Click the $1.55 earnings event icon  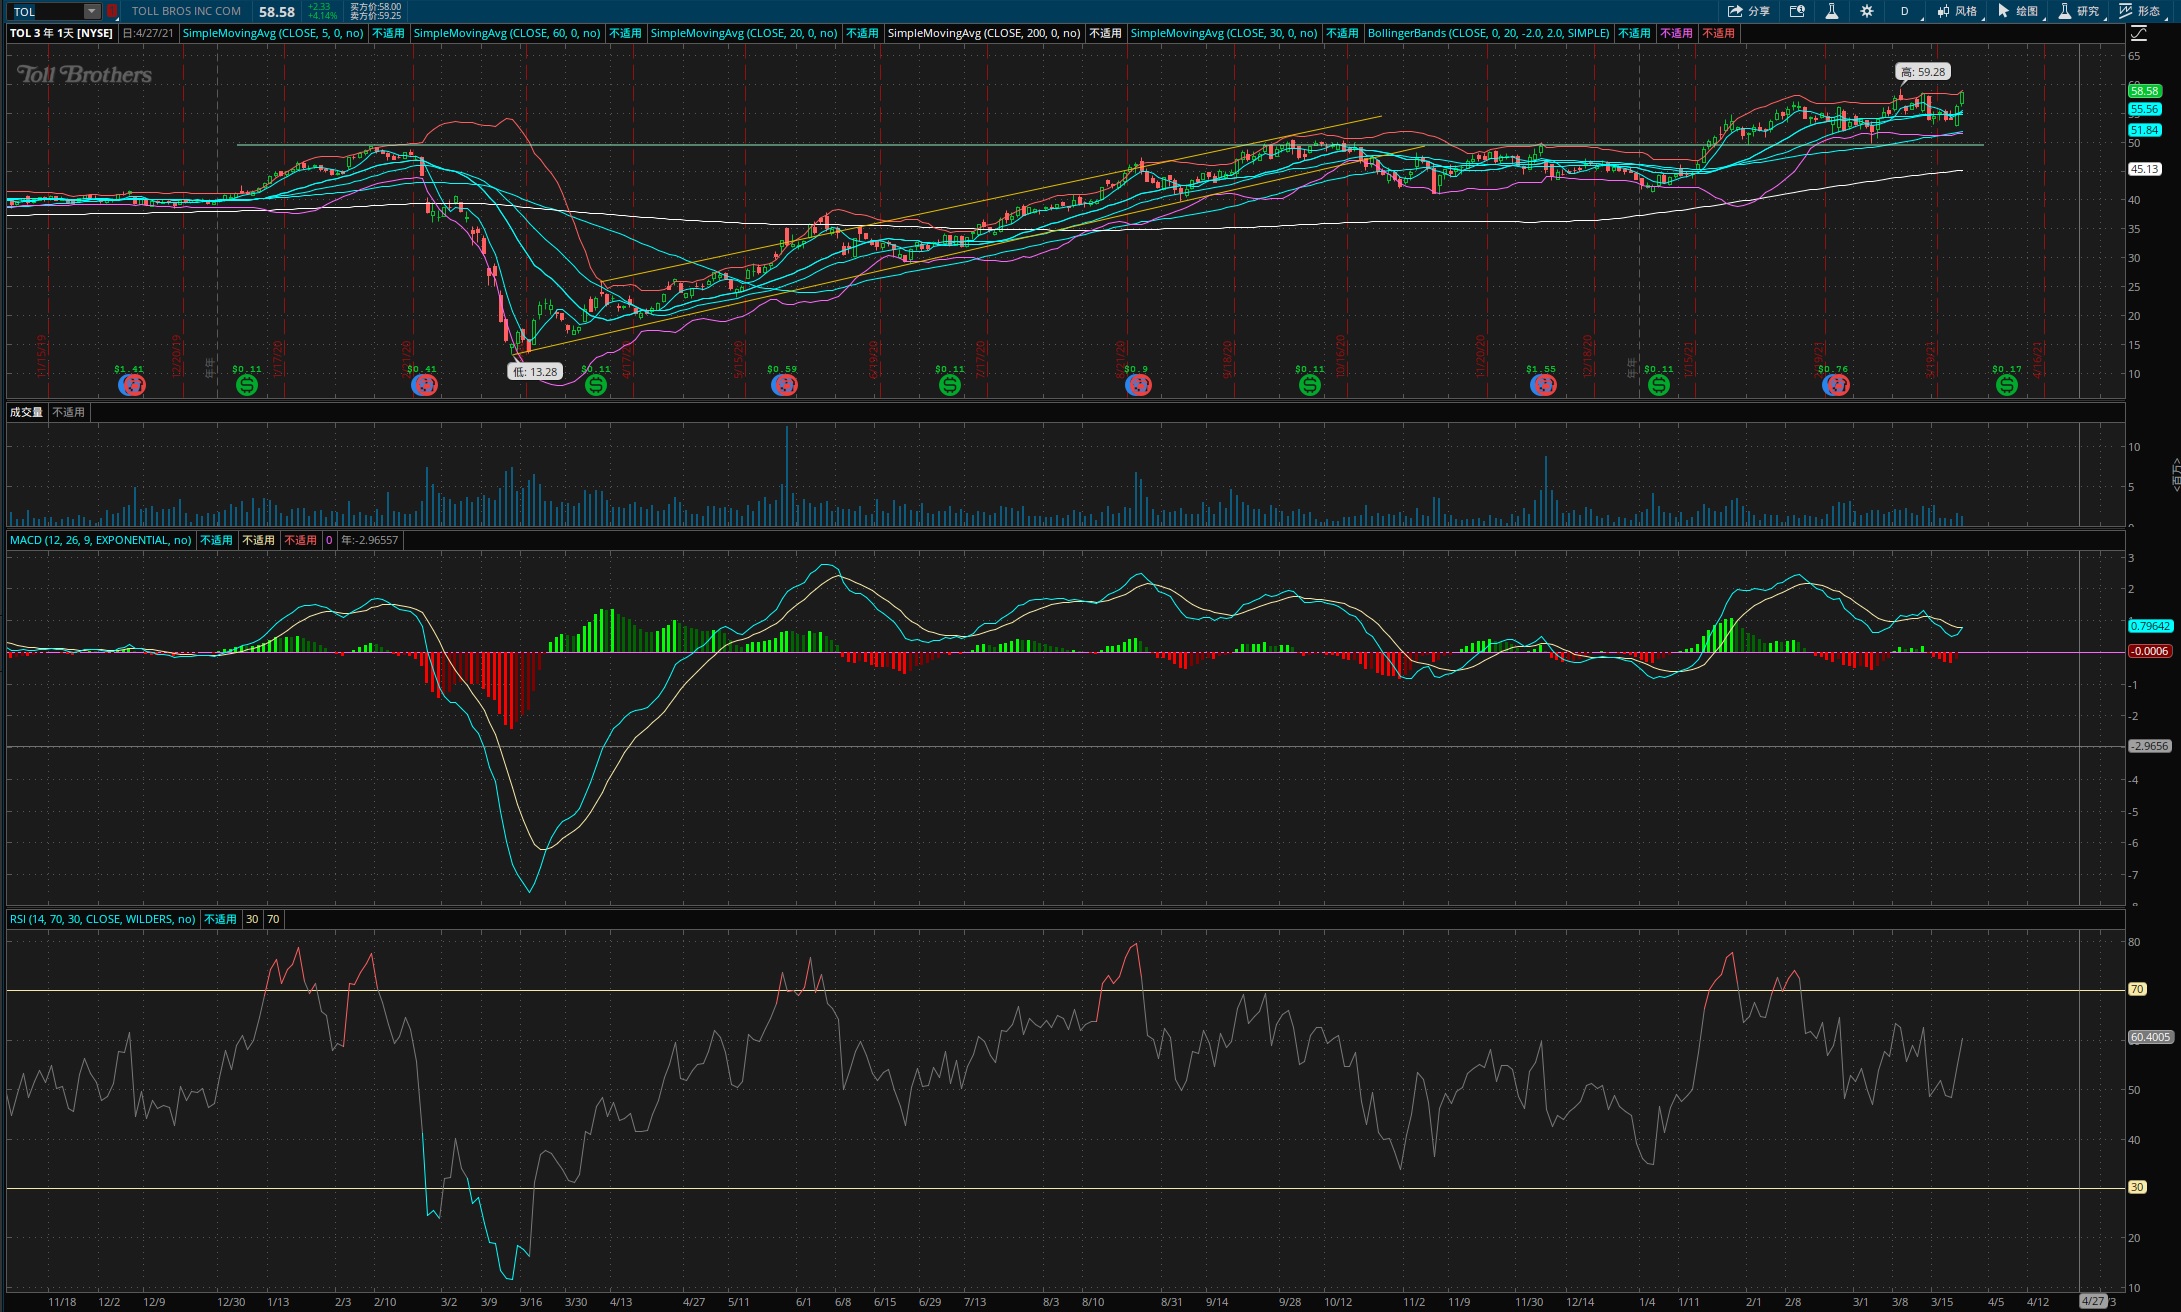(x=1542, y=385)
